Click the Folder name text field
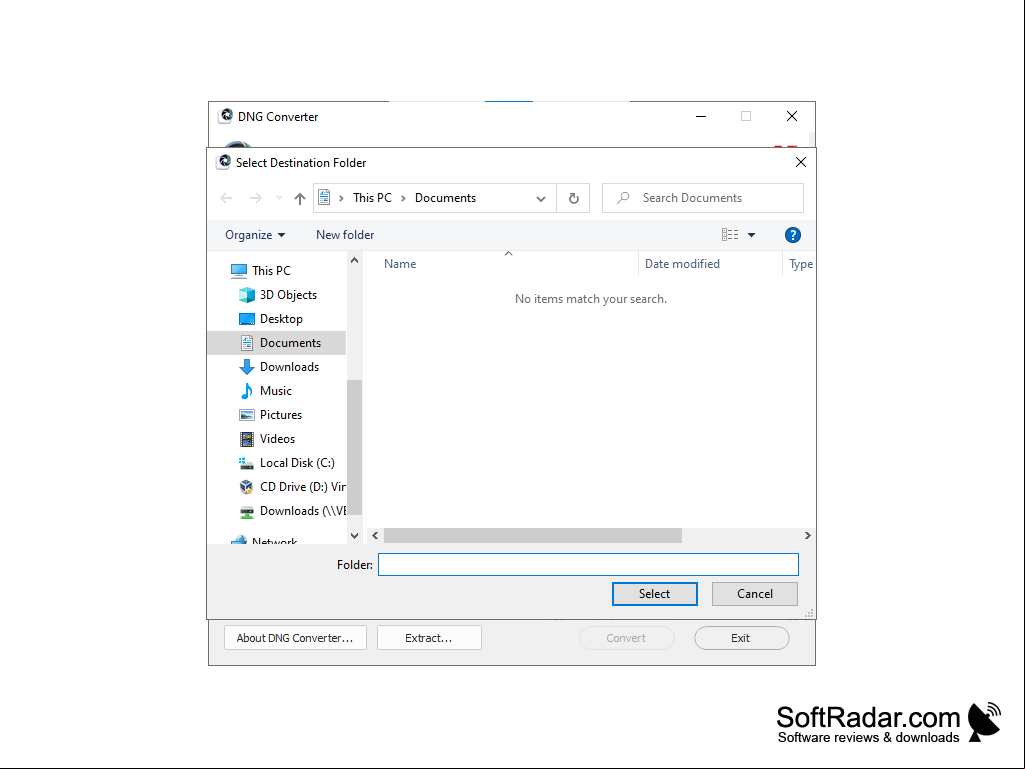 pyautogui.click(x=588, y=564)
